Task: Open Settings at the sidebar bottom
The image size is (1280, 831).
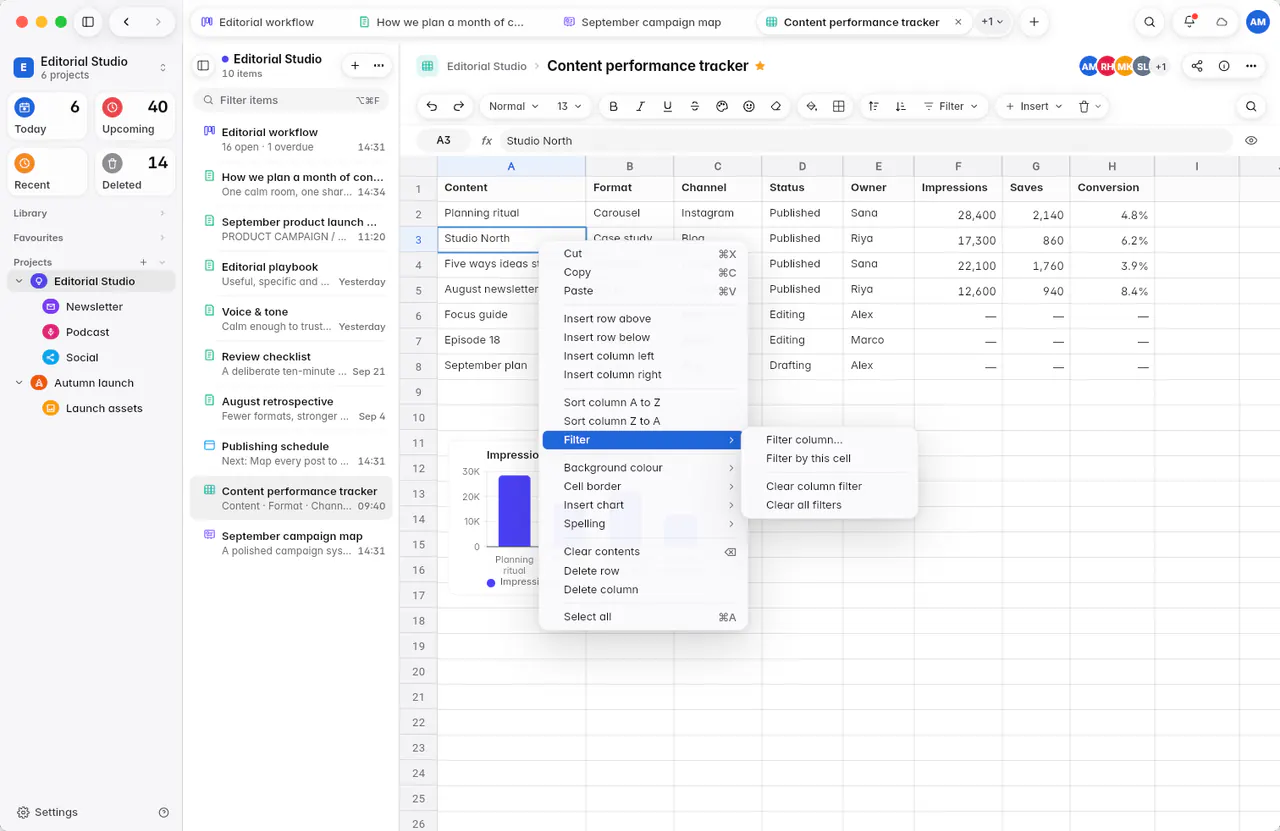Action: coord(47,813)
